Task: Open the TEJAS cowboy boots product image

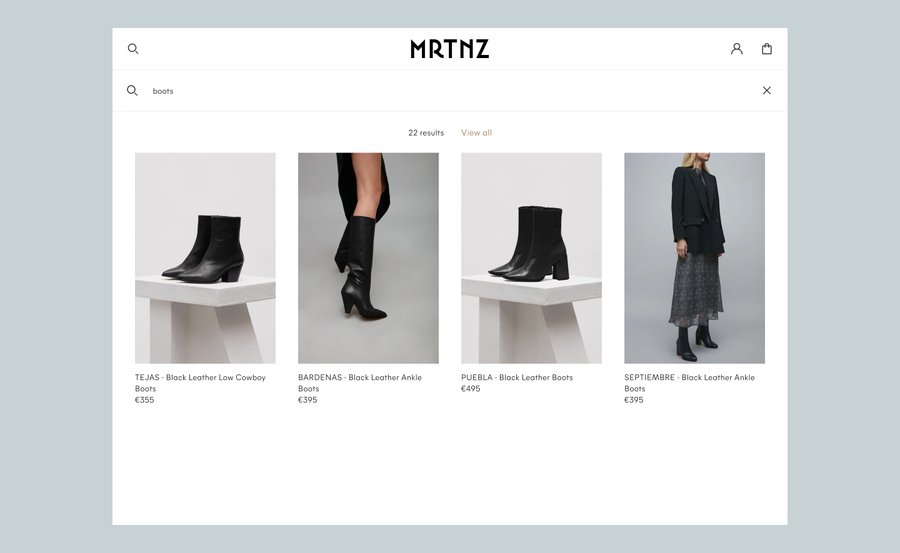Action: coord(205,258)
